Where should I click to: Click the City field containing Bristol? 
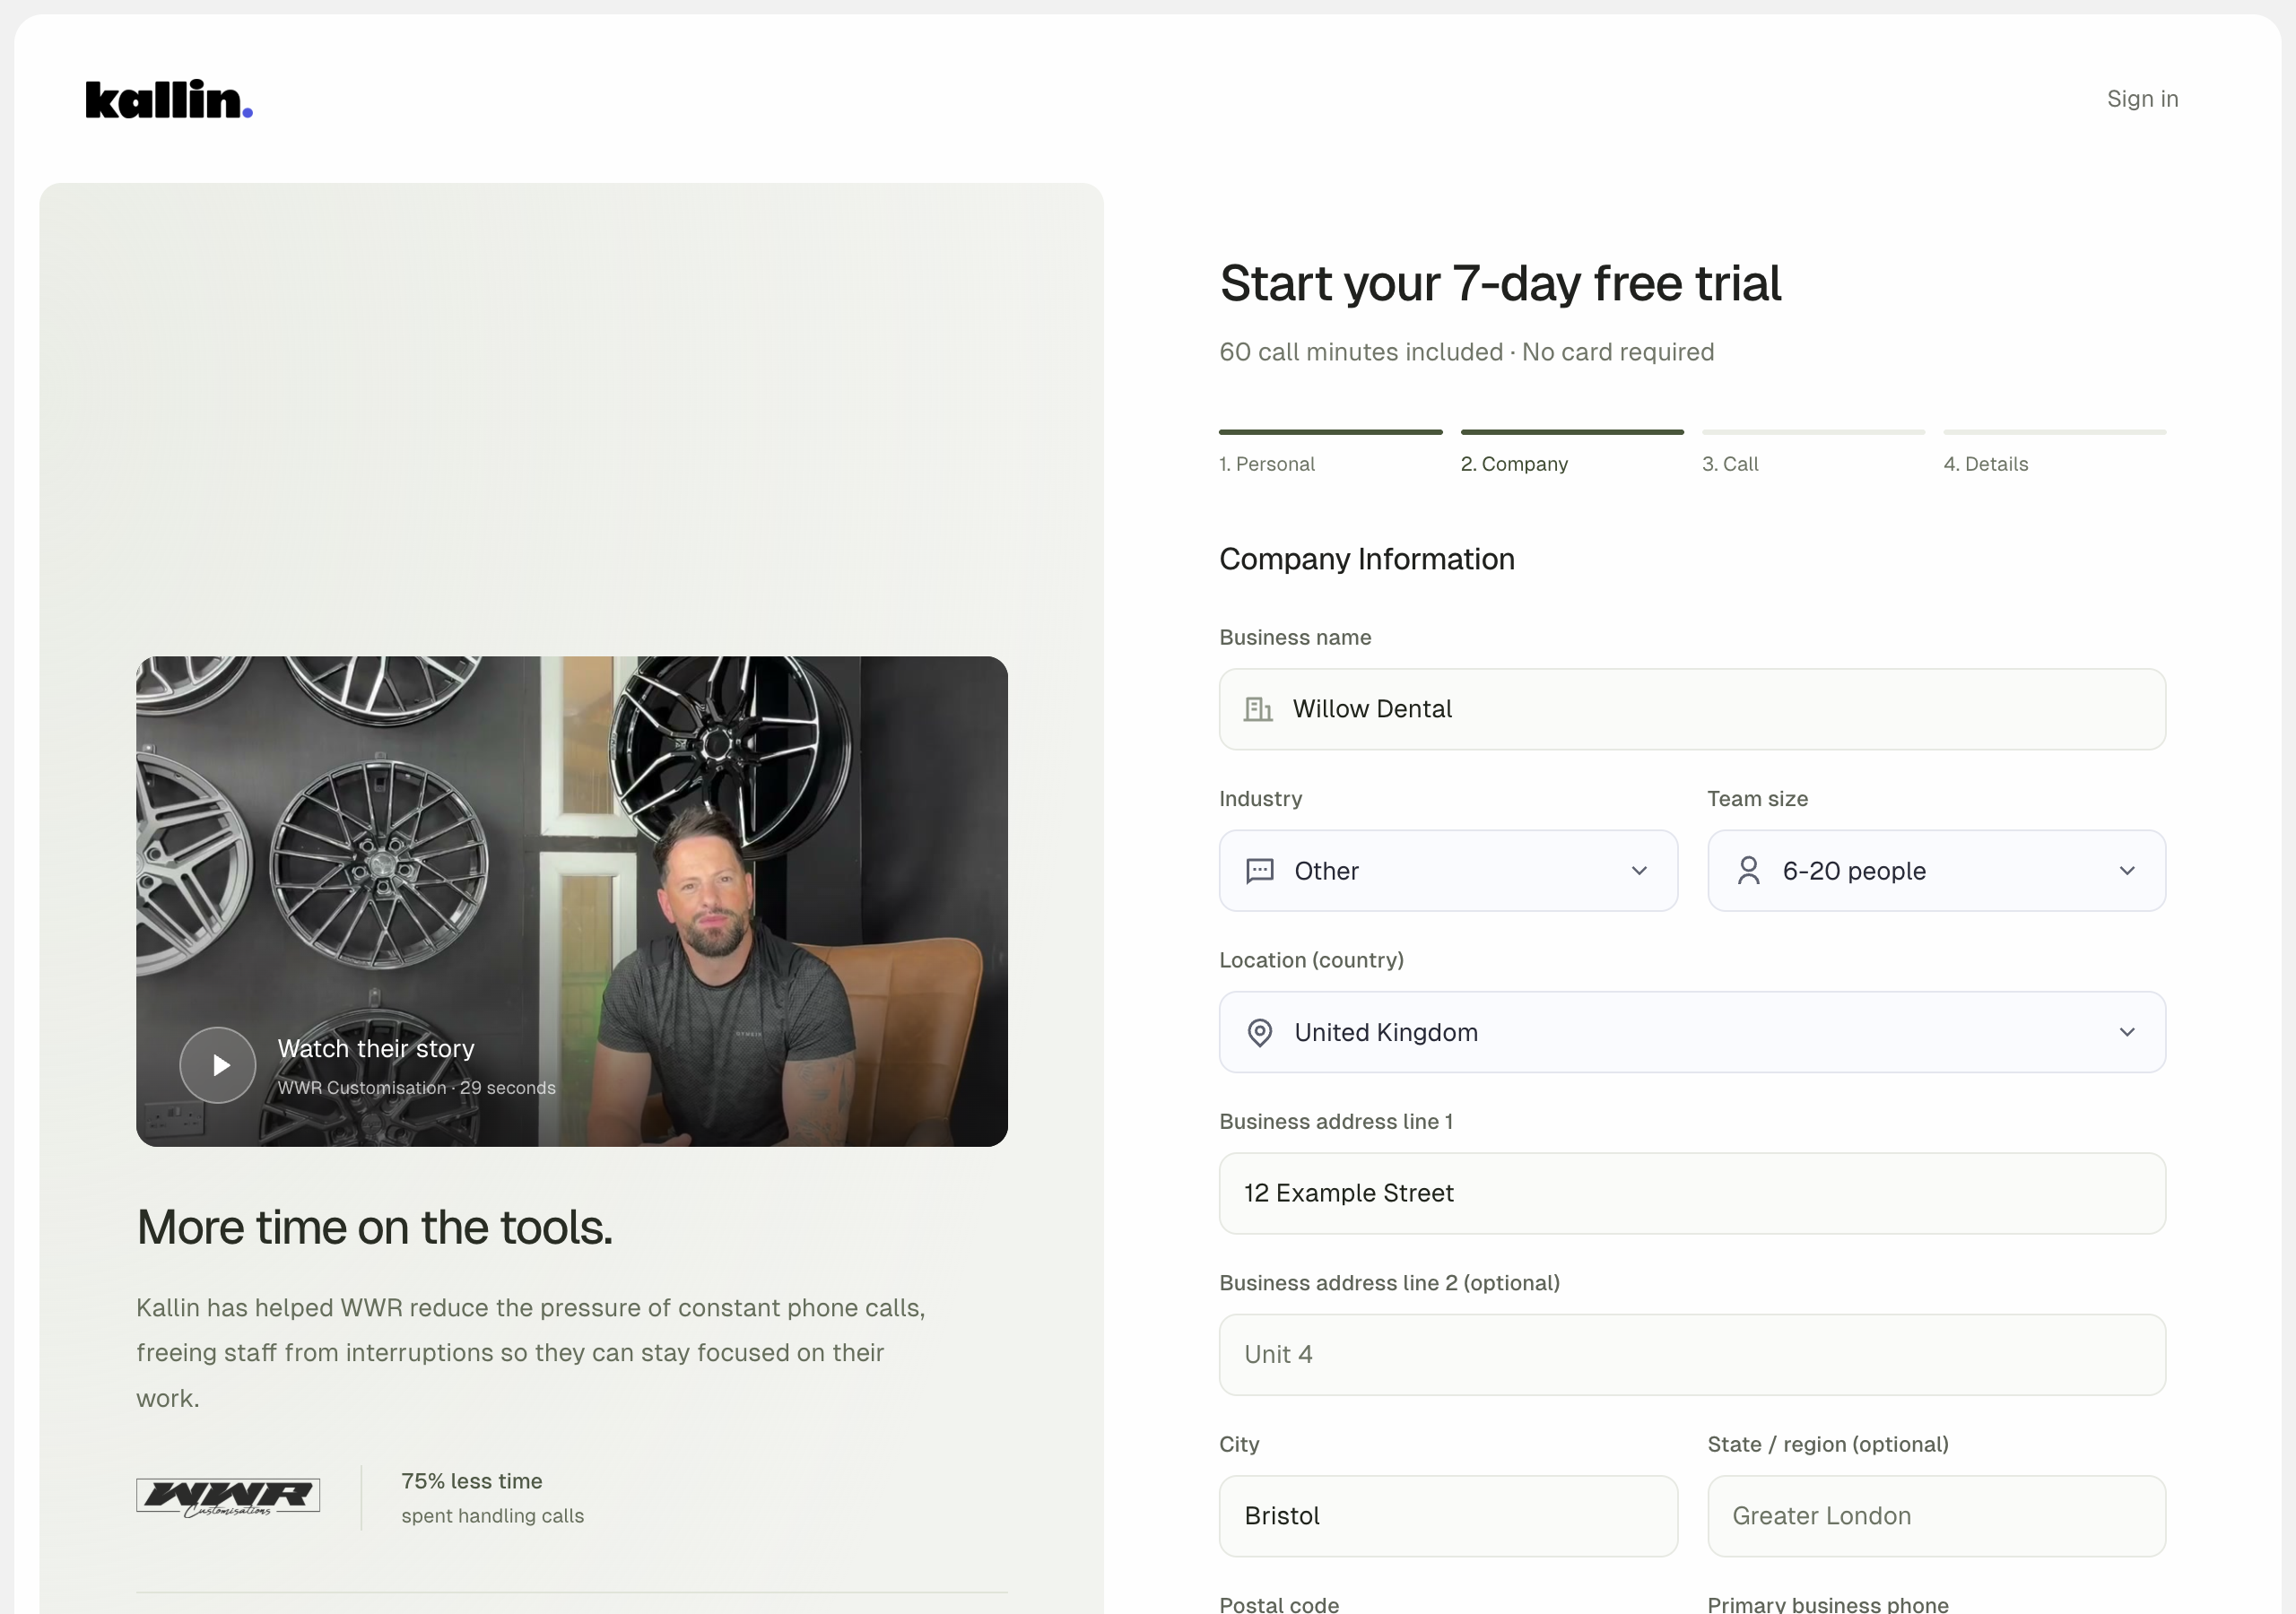tap(1448, 1516)
